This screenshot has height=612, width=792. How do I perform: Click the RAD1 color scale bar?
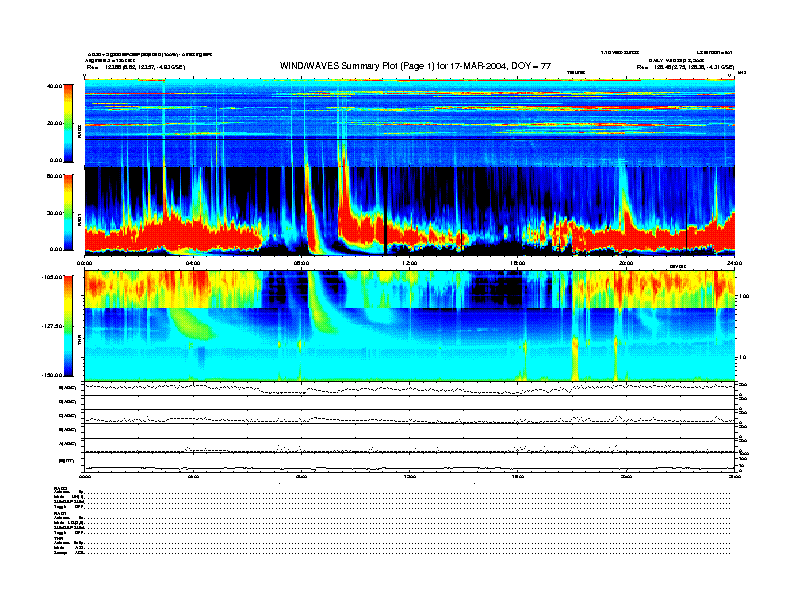[x=68, y=212]
